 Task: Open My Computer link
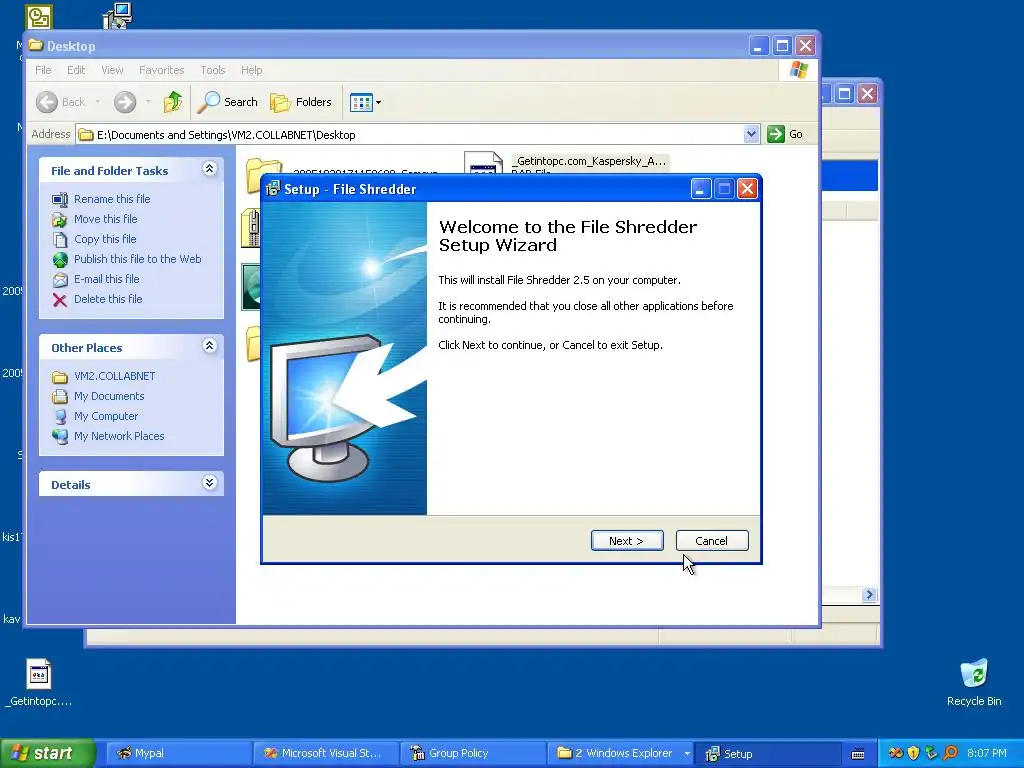tap(106, 416)
